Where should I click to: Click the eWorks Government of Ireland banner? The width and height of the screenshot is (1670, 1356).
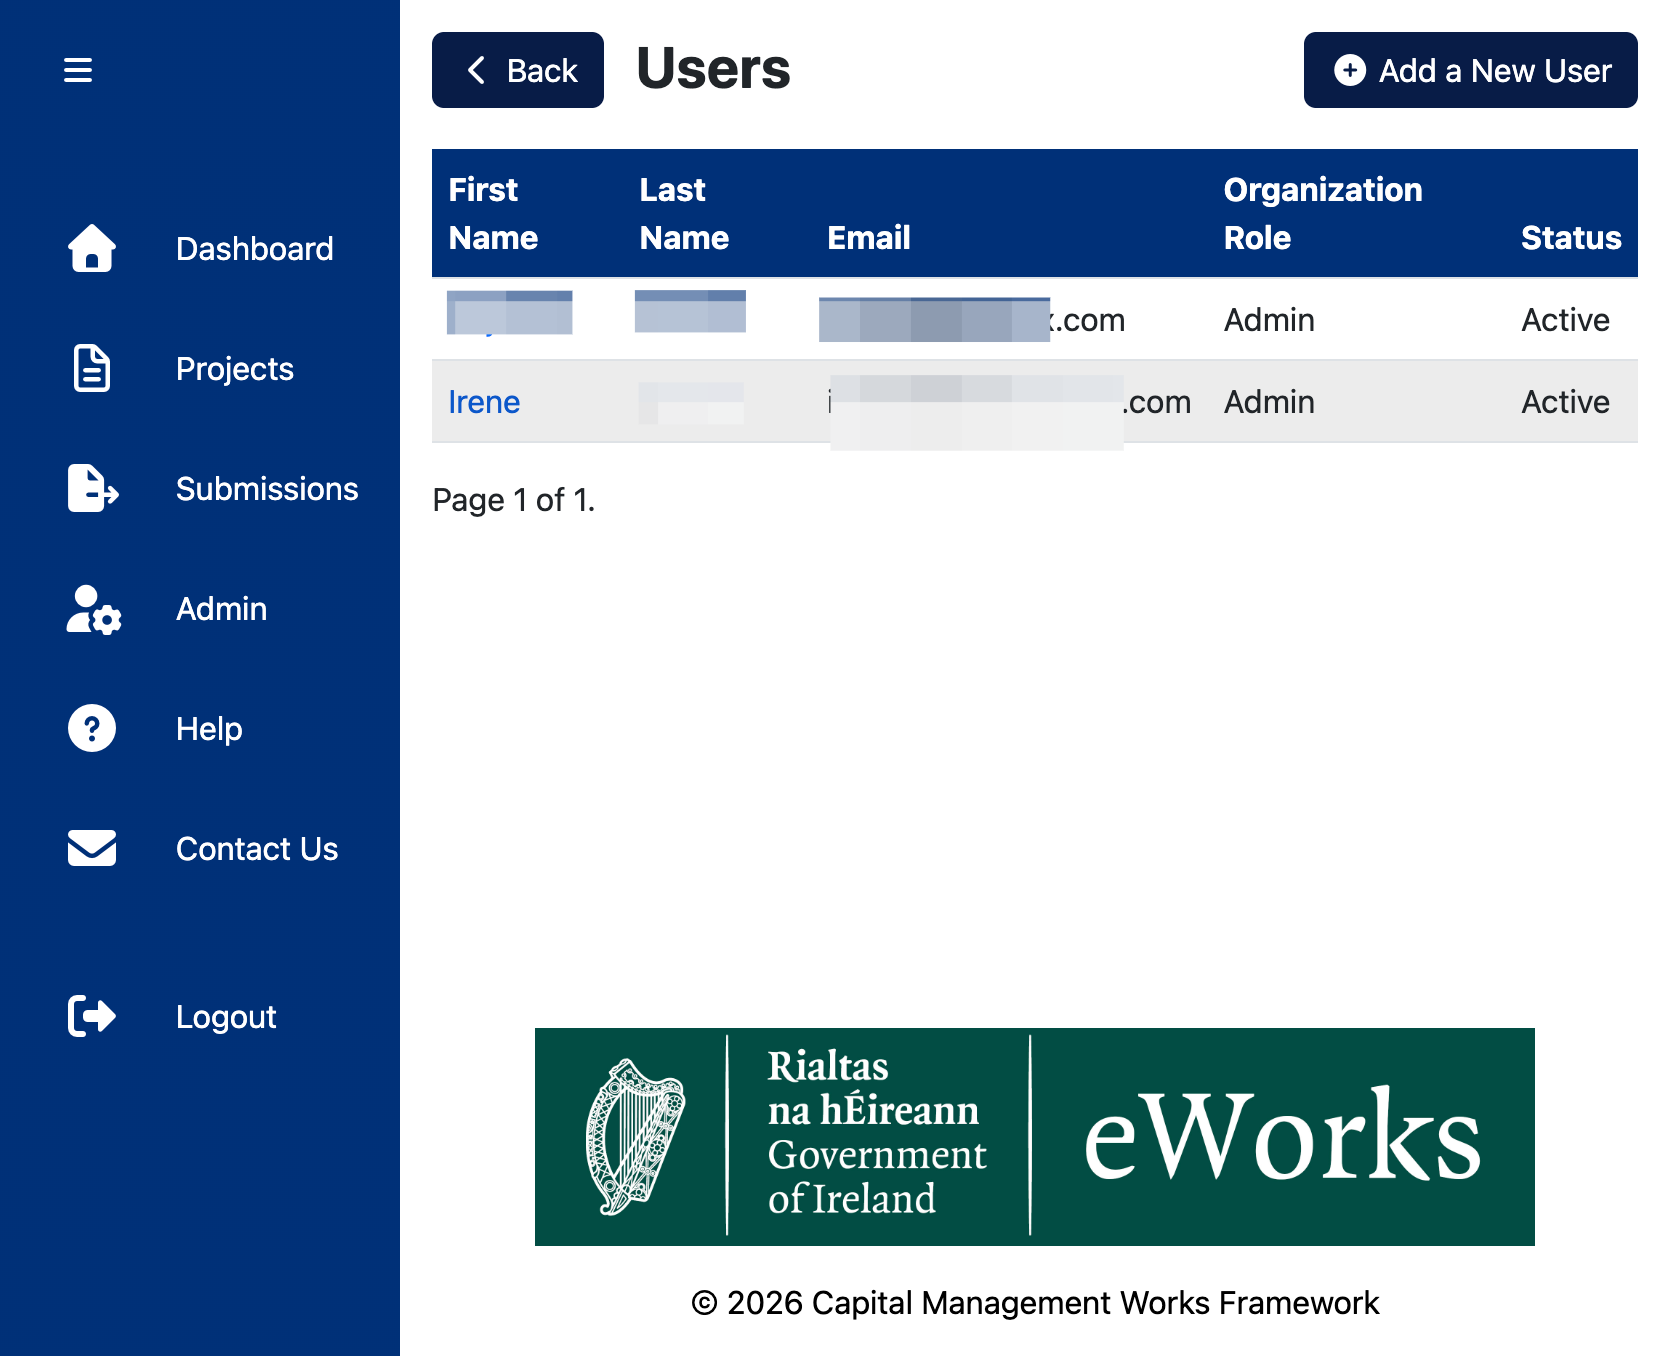(x=1035, y=1137)
